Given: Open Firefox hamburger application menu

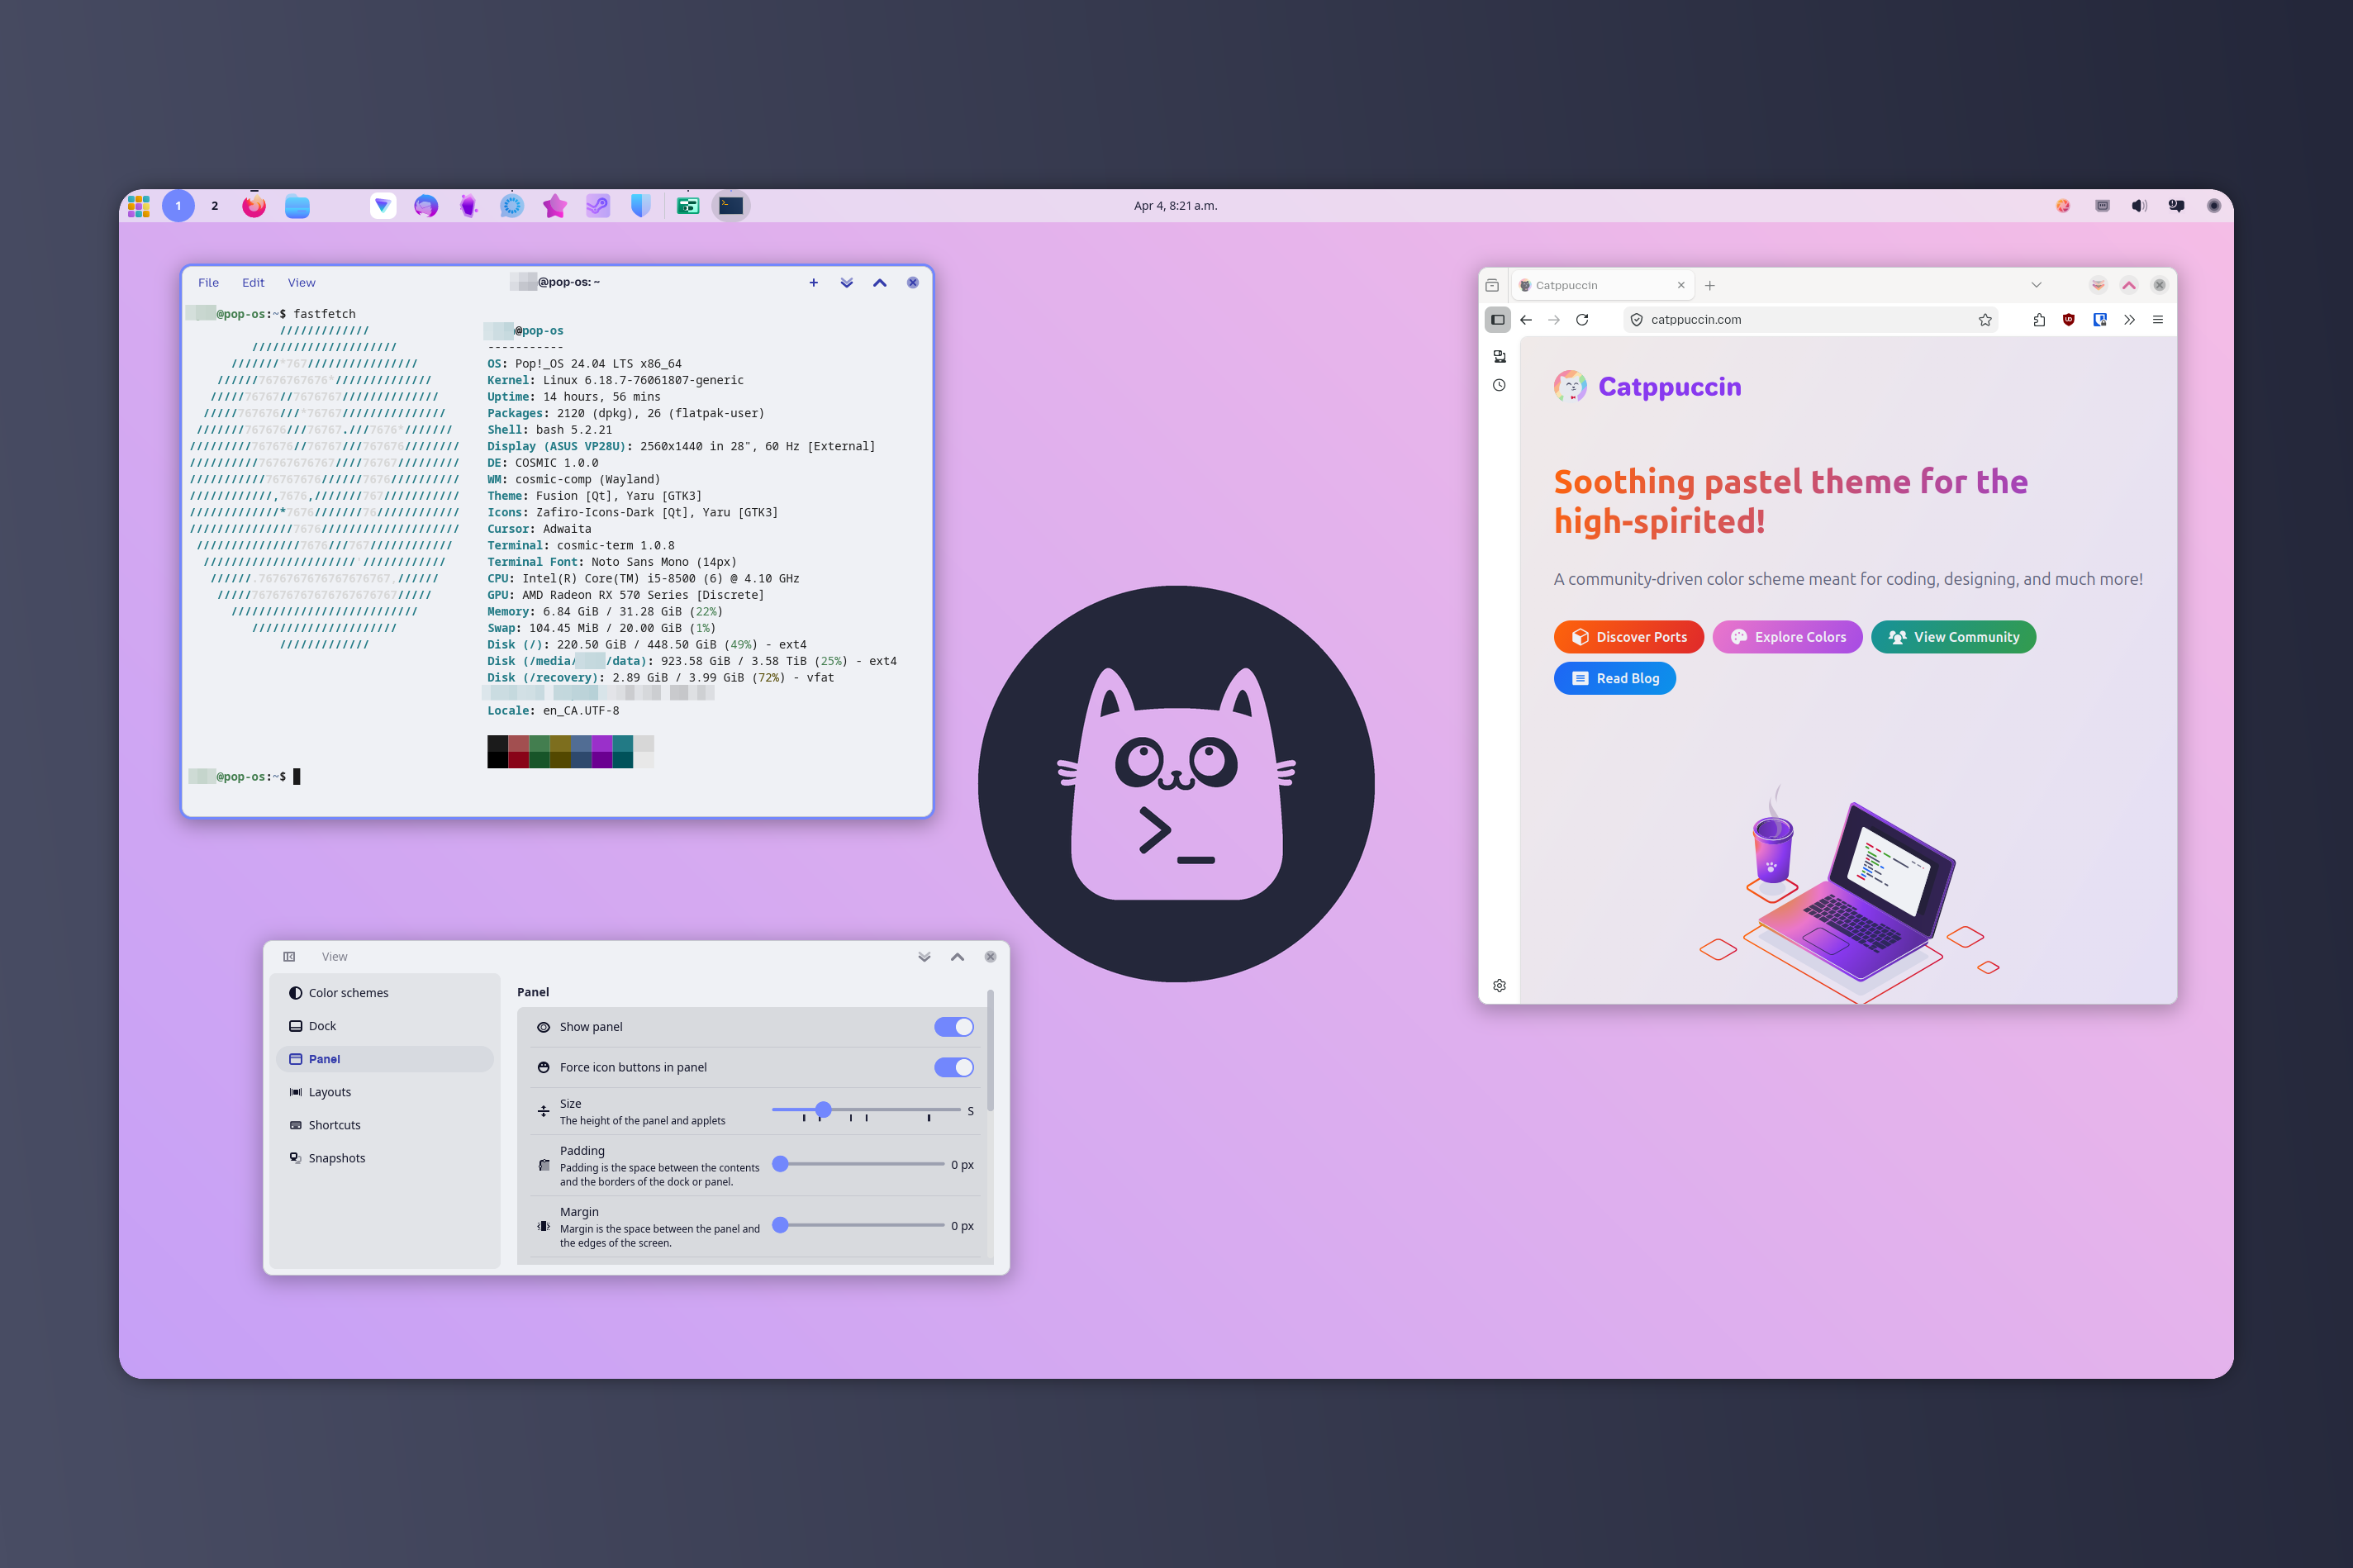Looking at the screenshot, I should 2158,320.
